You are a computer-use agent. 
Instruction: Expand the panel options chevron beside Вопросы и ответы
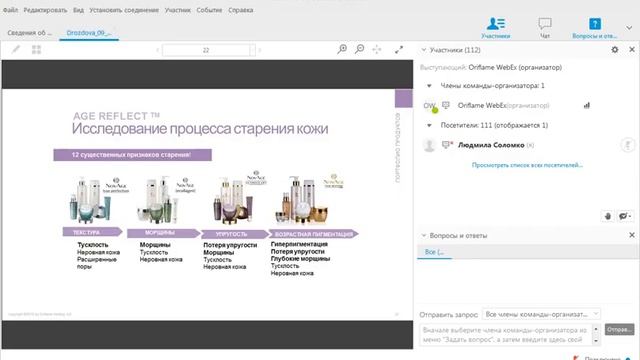[x=629, y=28]
